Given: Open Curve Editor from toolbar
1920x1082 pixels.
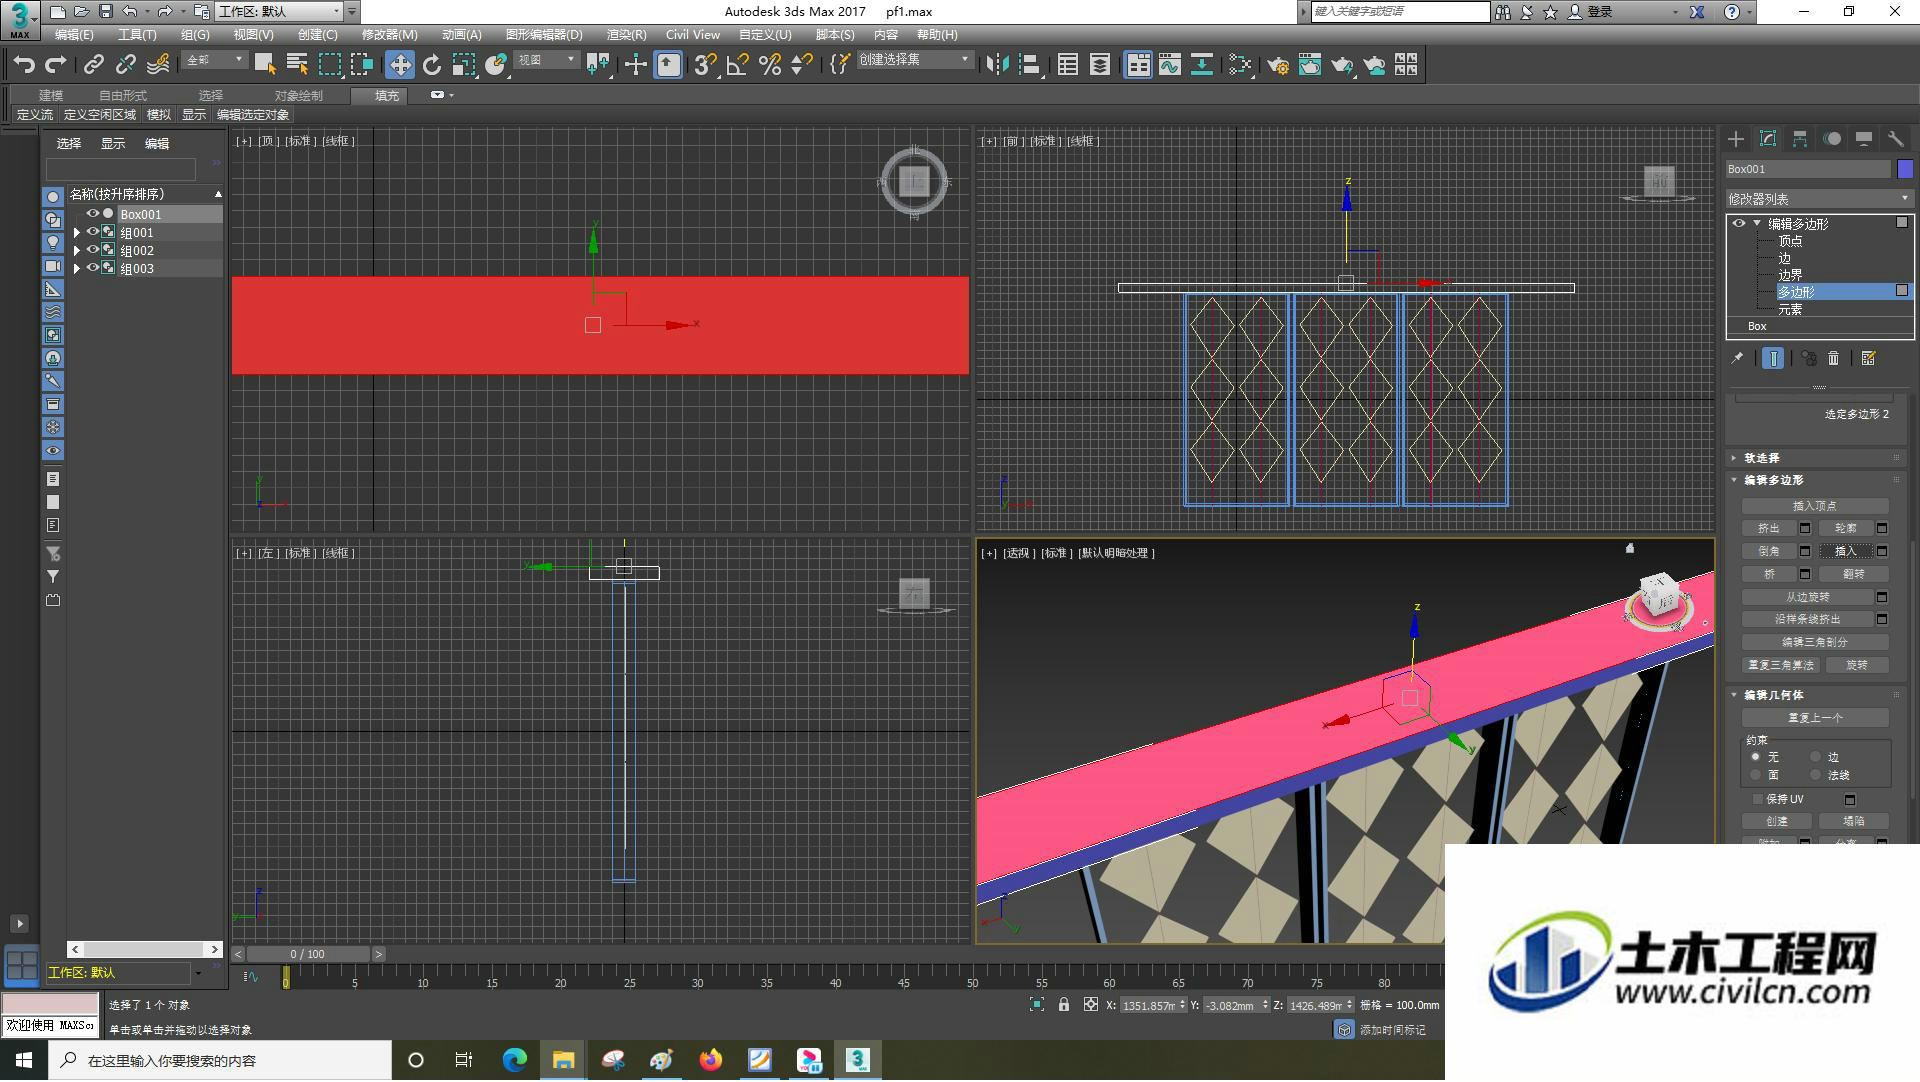Looking at the screenshot, I should tap(1170, 65).
